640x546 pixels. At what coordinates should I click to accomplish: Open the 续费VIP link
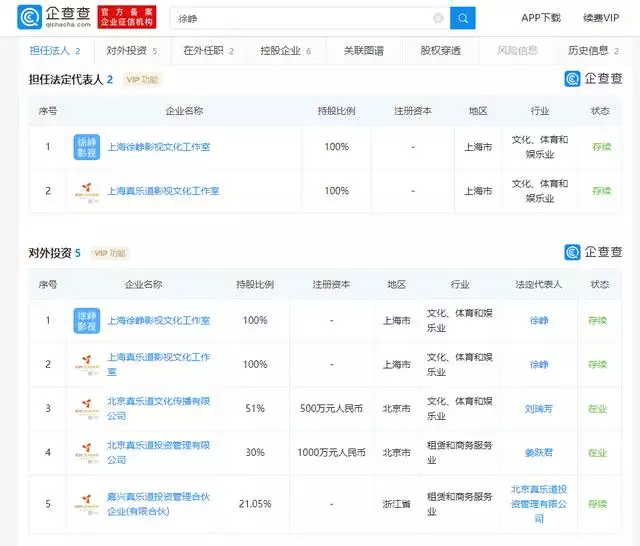pyautogui.click(x=601, y=18)
